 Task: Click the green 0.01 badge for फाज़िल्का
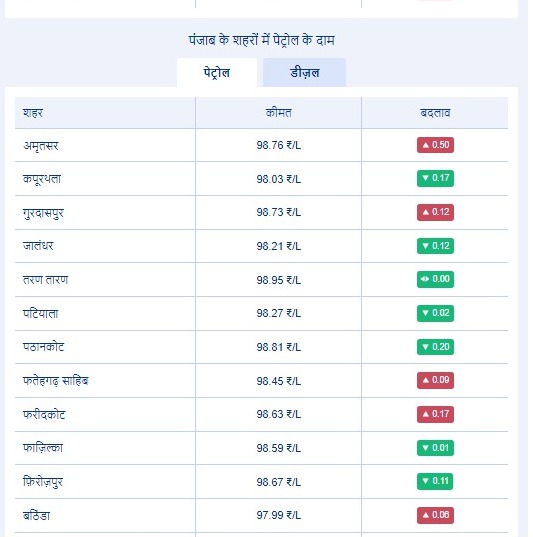[435, 448]
